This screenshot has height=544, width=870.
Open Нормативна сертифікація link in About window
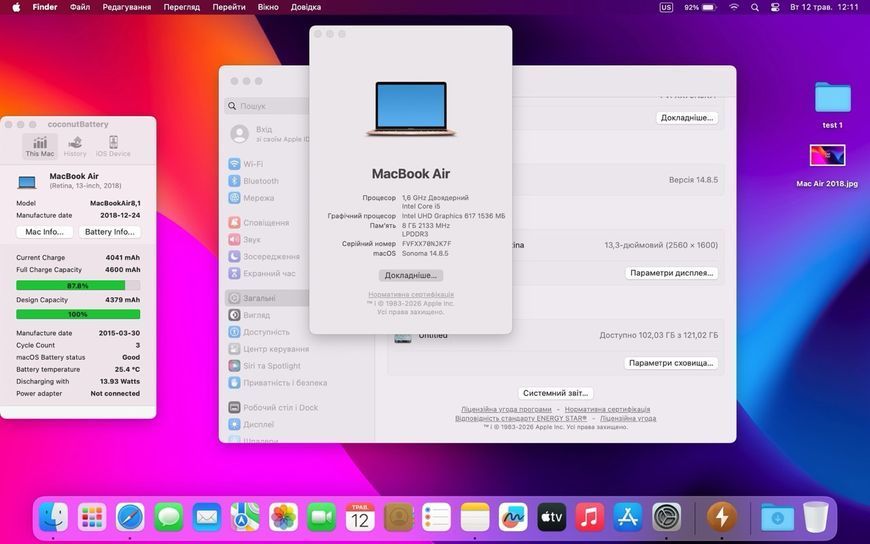click(411, 295)
